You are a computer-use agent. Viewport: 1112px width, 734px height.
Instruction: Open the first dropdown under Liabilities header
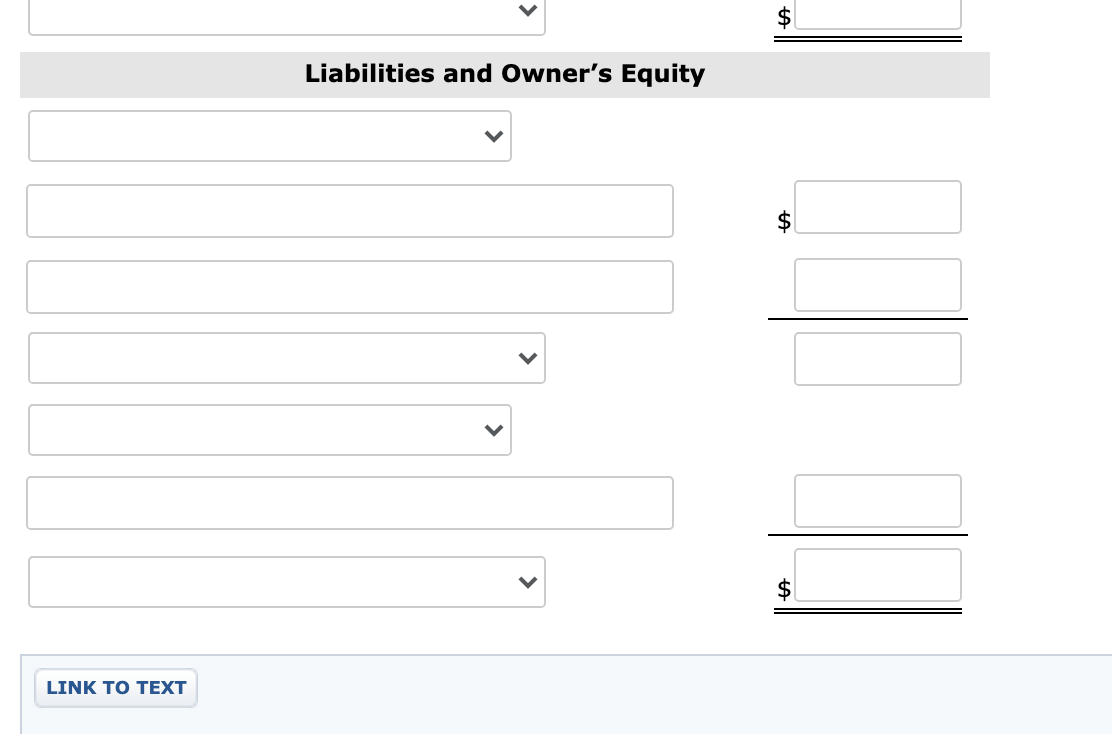tap(270, 136)
